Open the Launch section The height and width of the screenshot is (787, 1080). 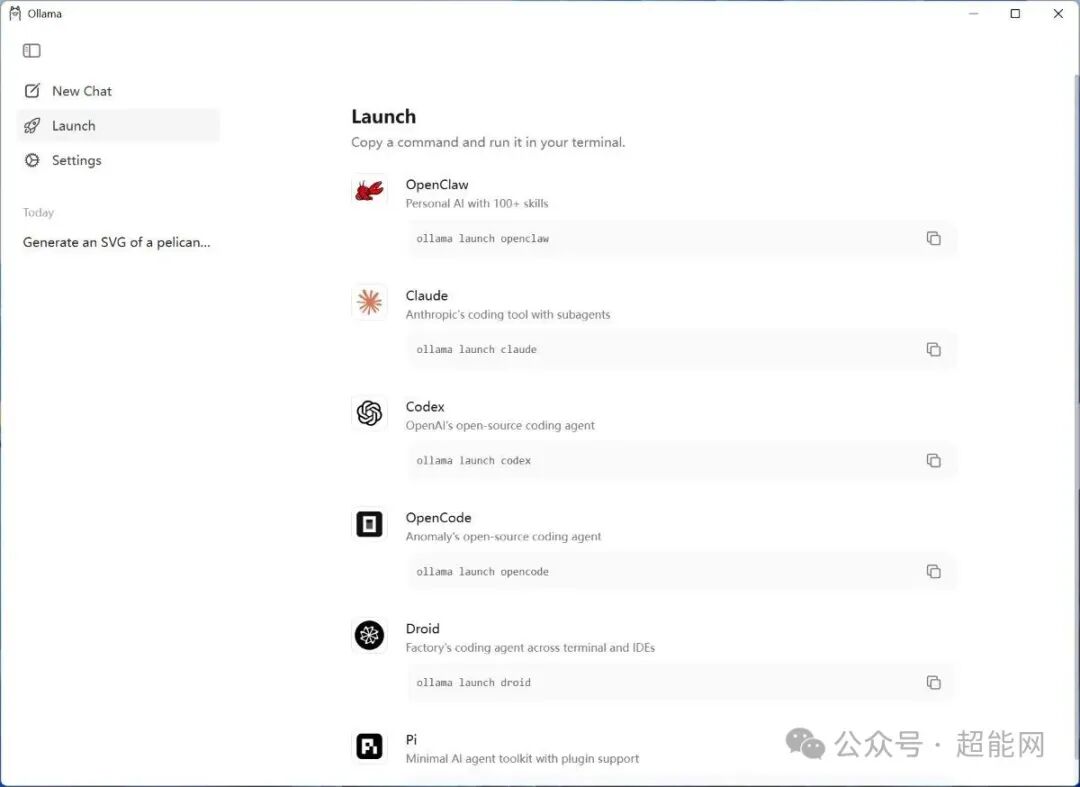[74, 125]
